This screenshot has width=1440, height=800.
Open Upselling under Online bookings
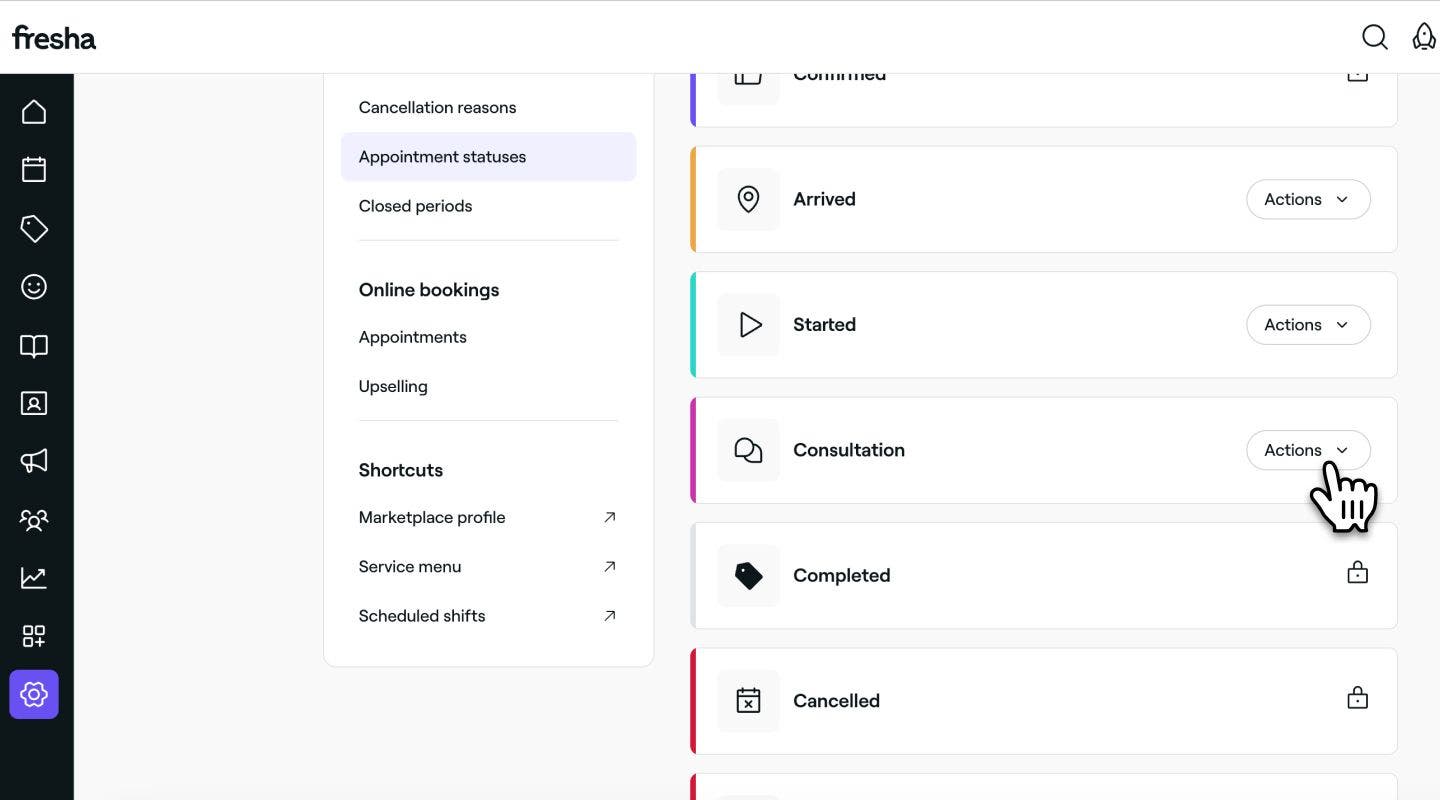(393, 386)
